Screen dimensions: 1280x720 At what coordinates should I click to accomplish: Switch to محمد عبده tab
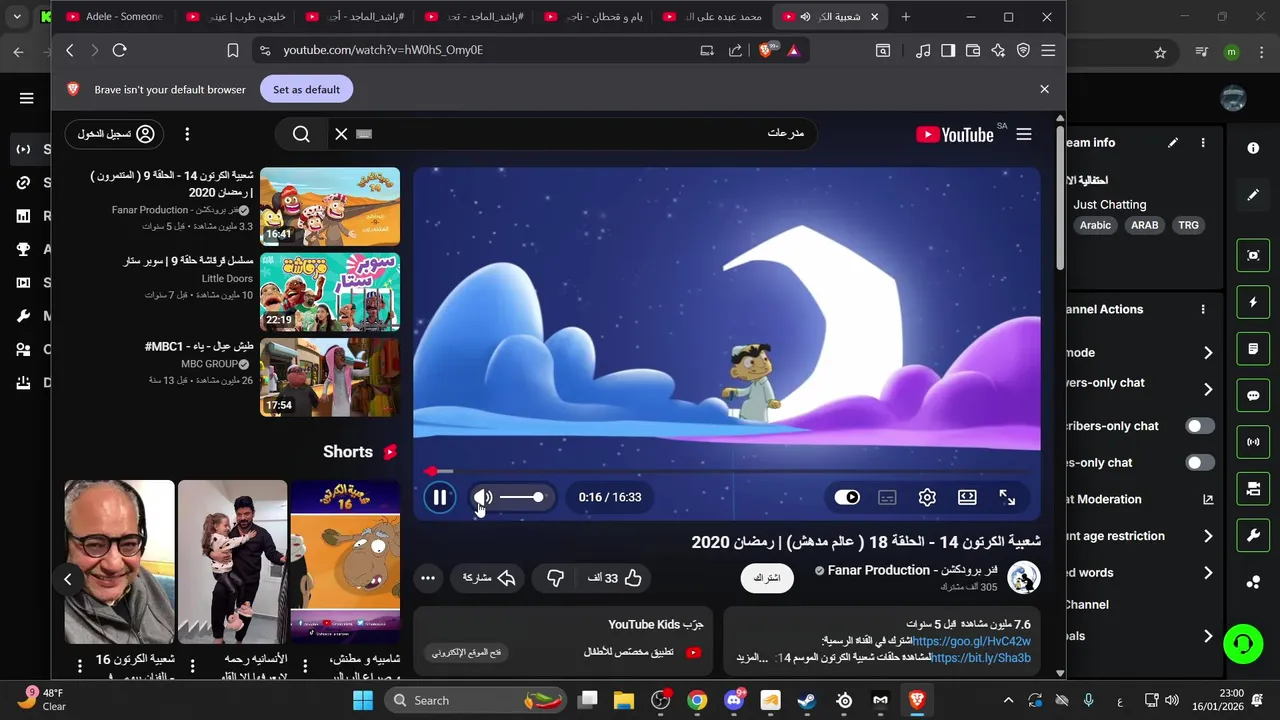[712, 17]
